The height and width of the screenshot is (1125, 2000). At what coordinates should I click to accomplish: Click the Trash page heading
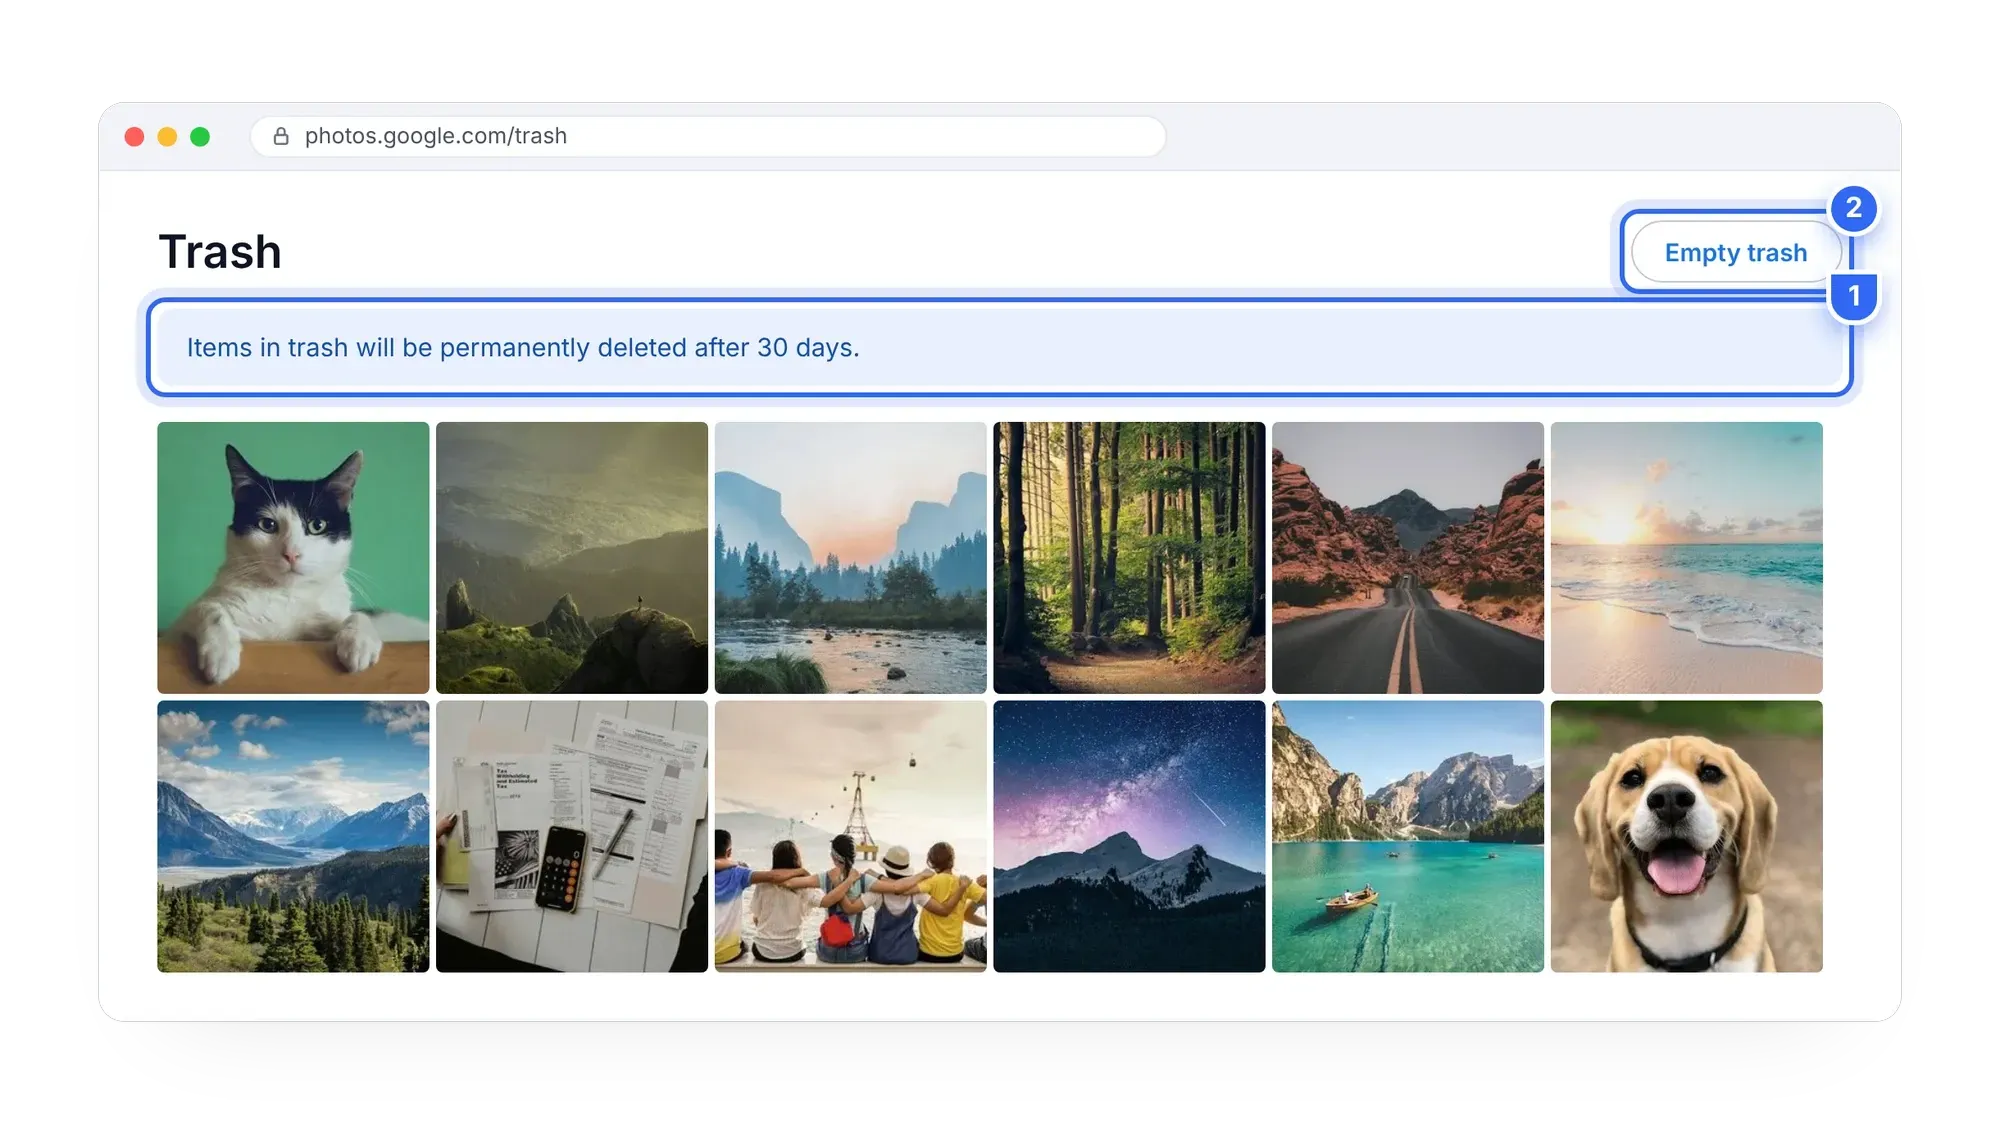220,252
